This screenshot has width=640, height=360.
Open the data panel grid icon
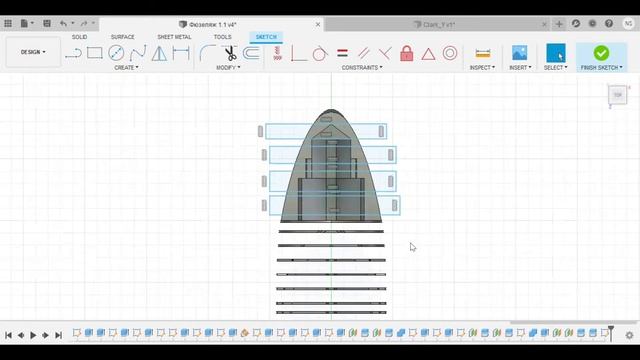coord(8,24)
